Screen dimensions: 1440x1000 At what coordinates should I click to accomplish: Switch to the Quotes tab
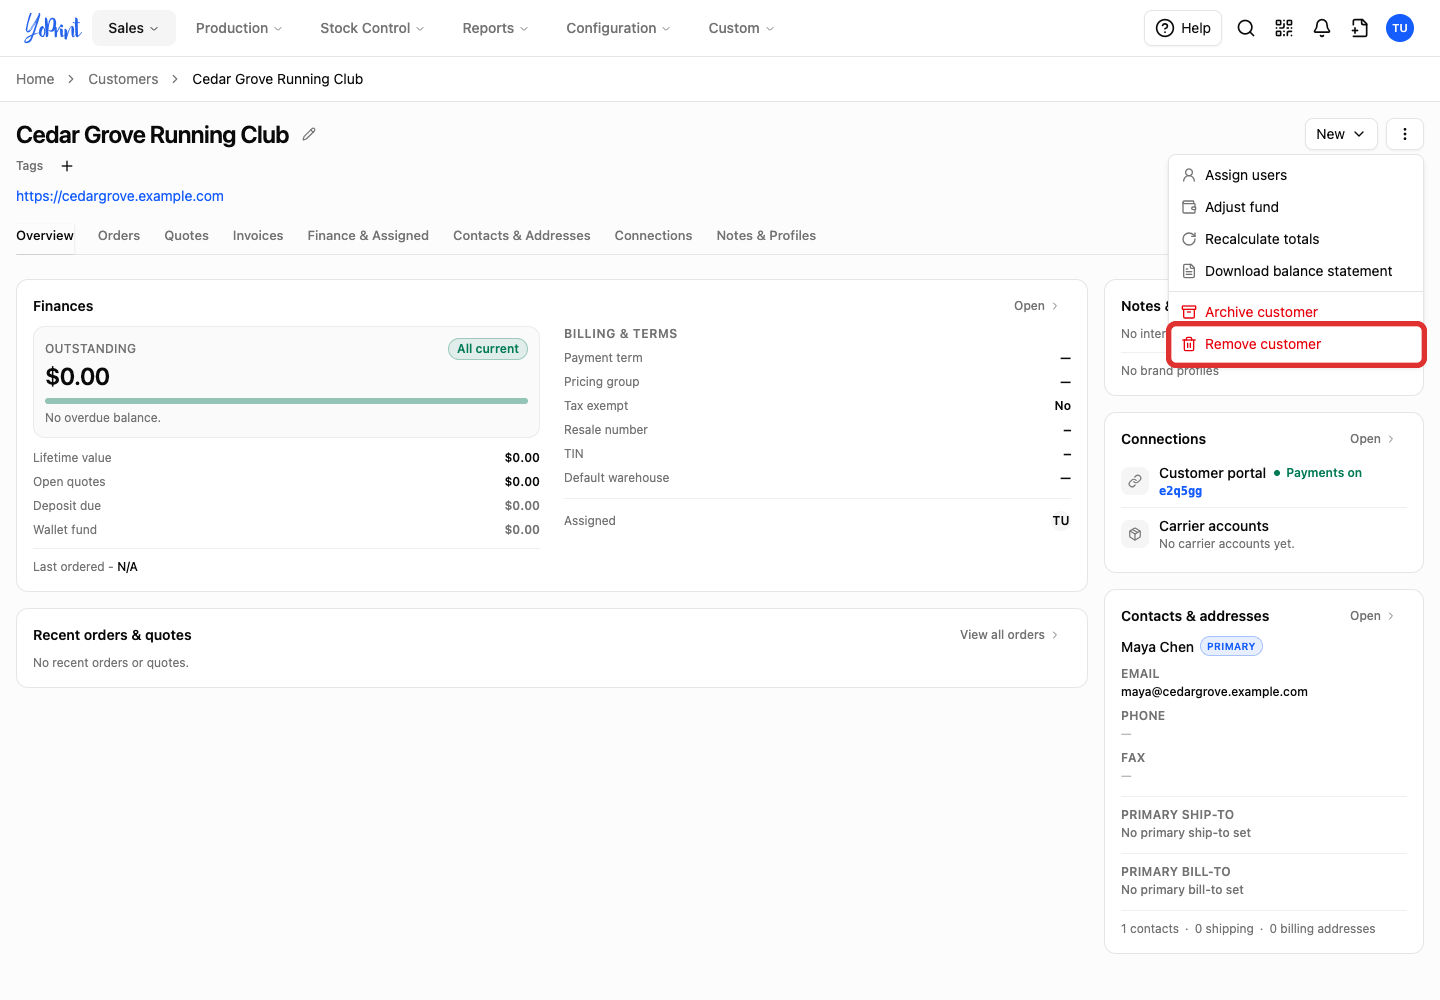pos(187,236)
